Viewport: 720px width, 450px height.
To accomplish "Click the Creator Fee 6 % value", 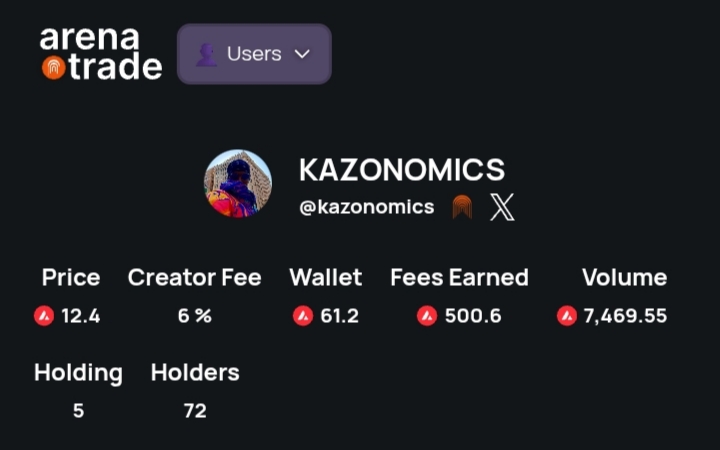I will [x=195, y=316].
